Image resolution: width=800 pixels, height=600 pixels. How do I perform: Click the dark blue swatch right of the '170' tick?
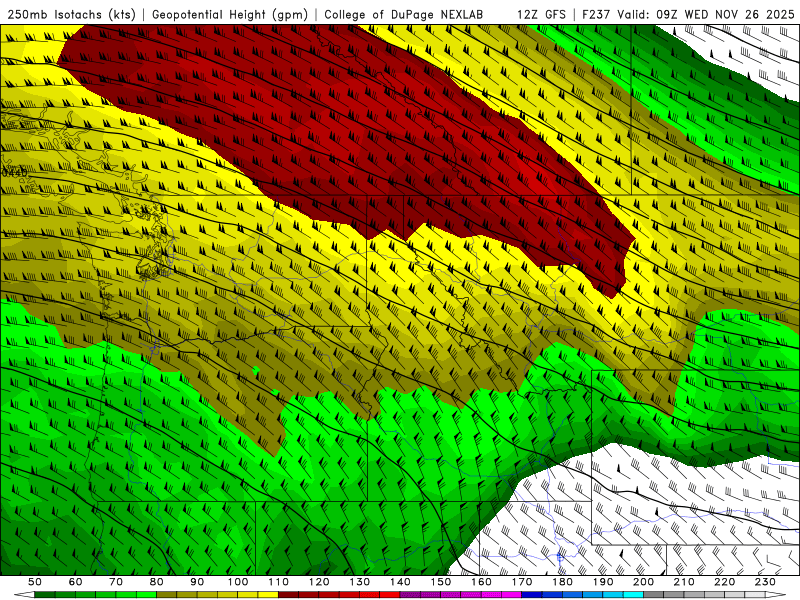533,595
